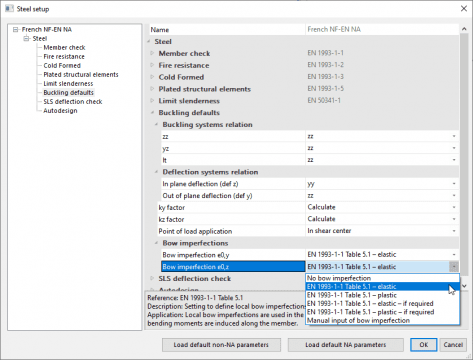
Task: Confirm with the OK button
Action: point(423,345)
